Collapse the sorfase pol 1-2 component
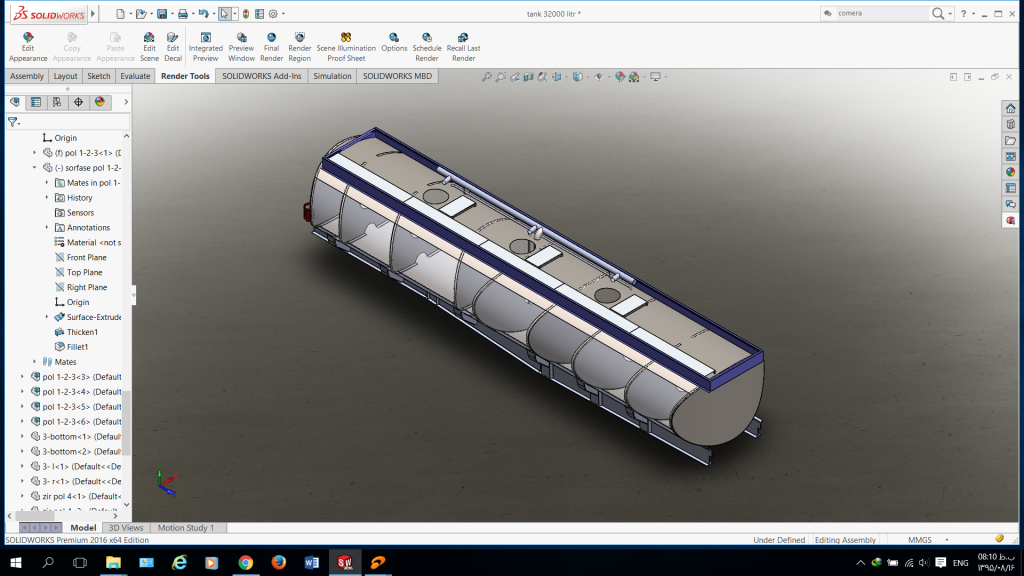1024x576 pixels. tap(35, 168)
